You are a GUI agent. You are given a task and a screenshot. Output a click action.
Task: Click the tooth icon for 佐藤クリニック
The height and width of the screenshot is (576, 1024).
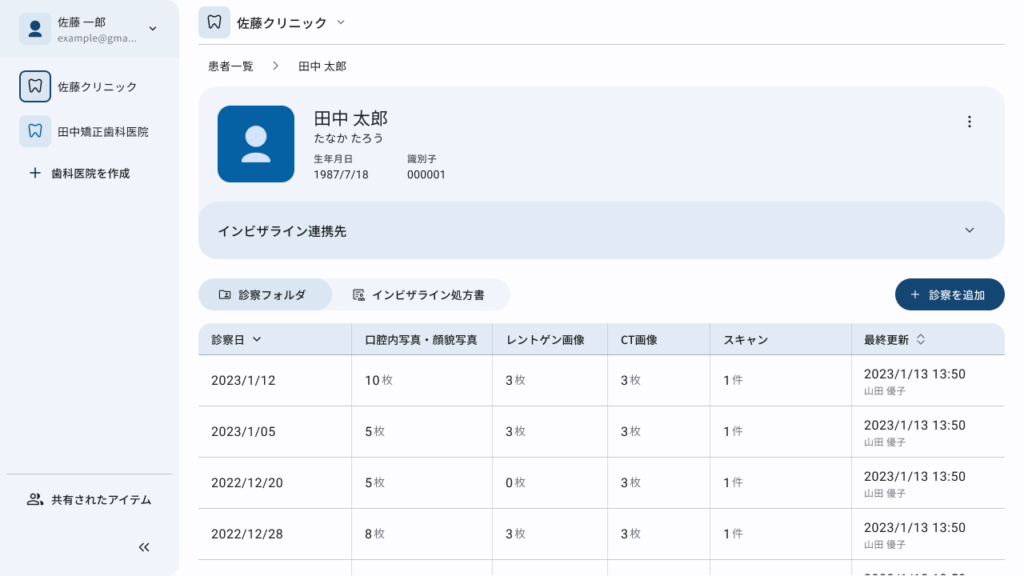(34, 87)
